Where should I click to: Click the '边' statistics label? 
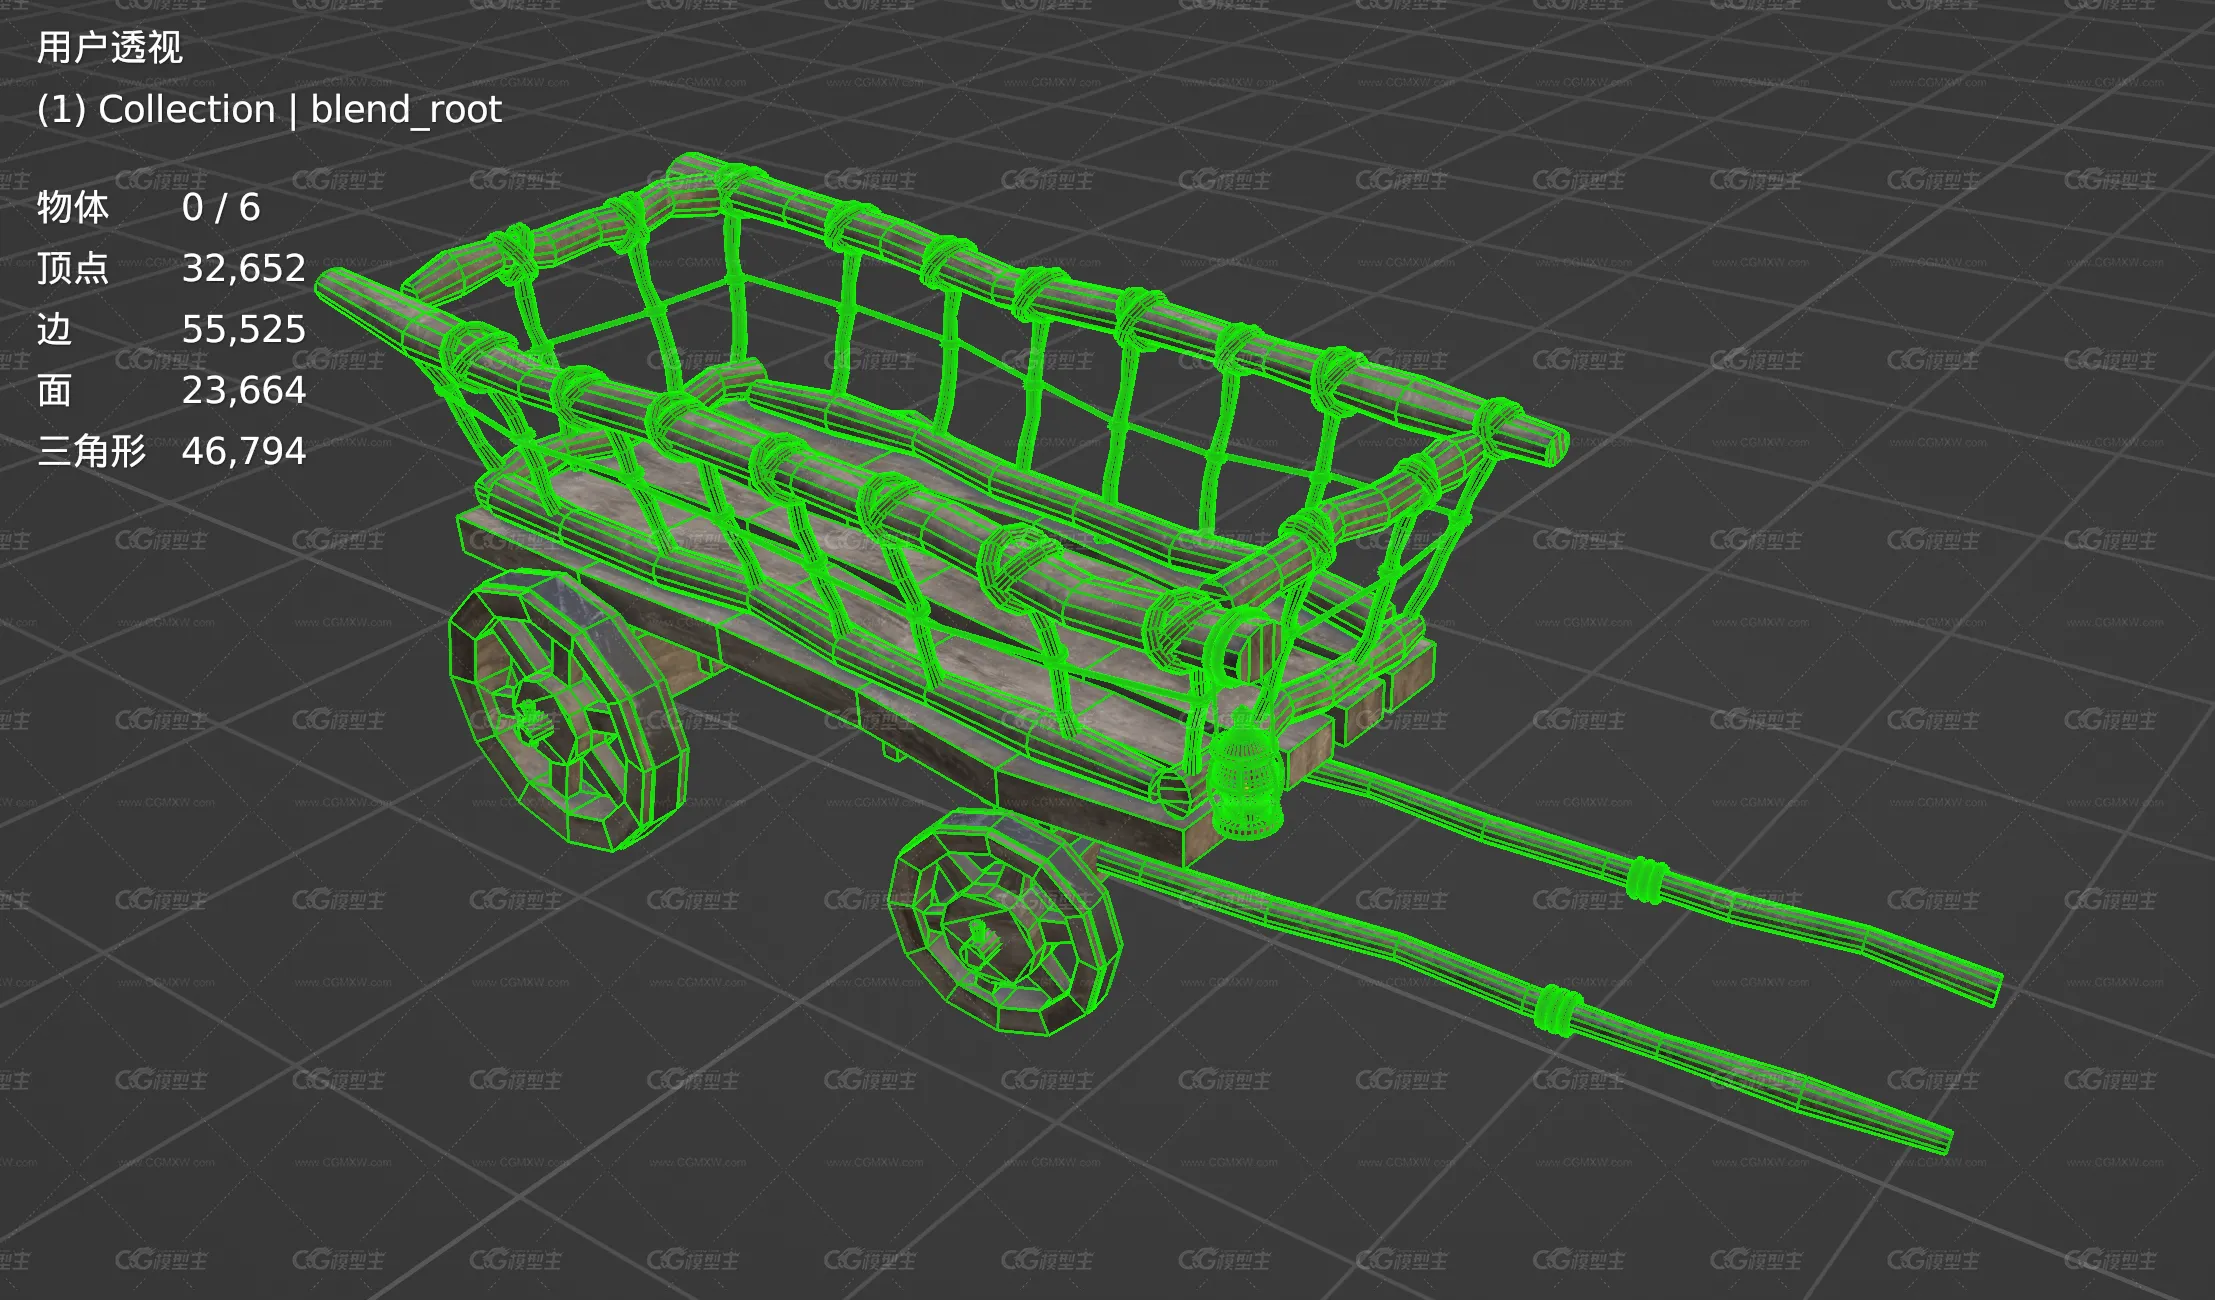pos(54,329)
